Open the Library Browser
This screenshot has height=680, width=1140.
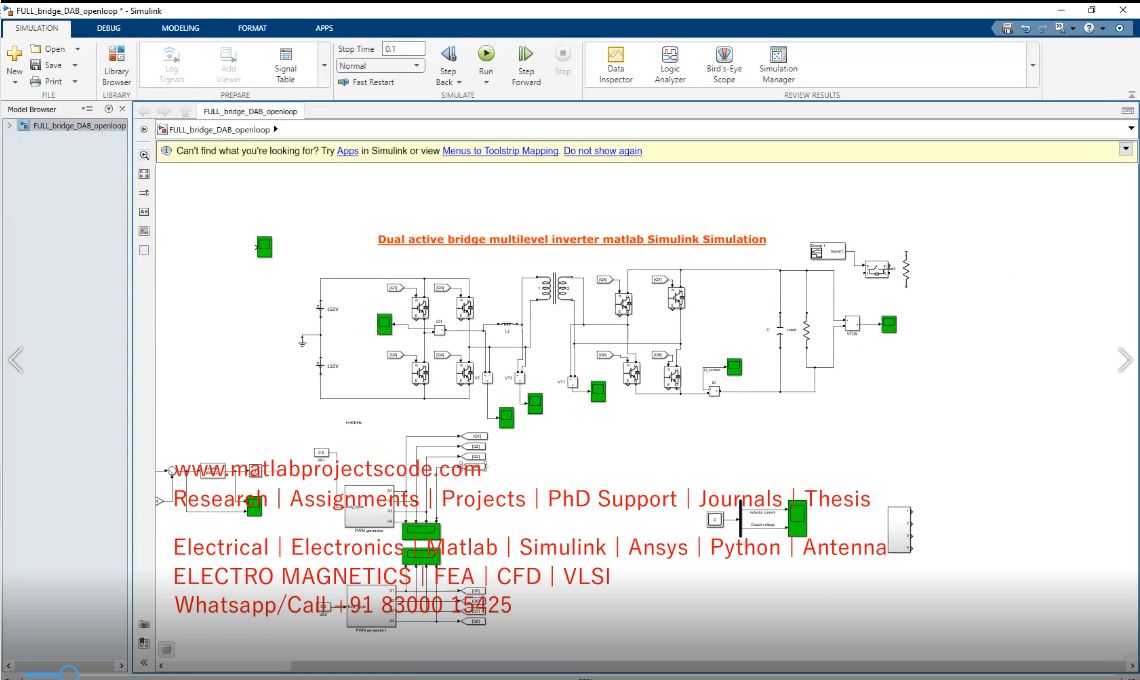(116, 65)
